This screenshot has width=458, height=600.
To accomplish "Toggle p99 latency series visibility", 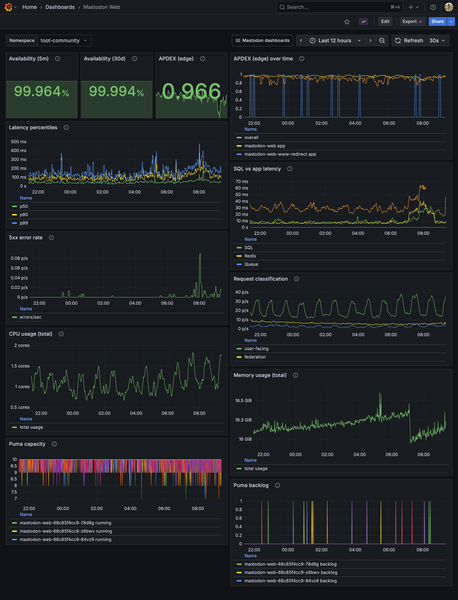I will 24,223.
